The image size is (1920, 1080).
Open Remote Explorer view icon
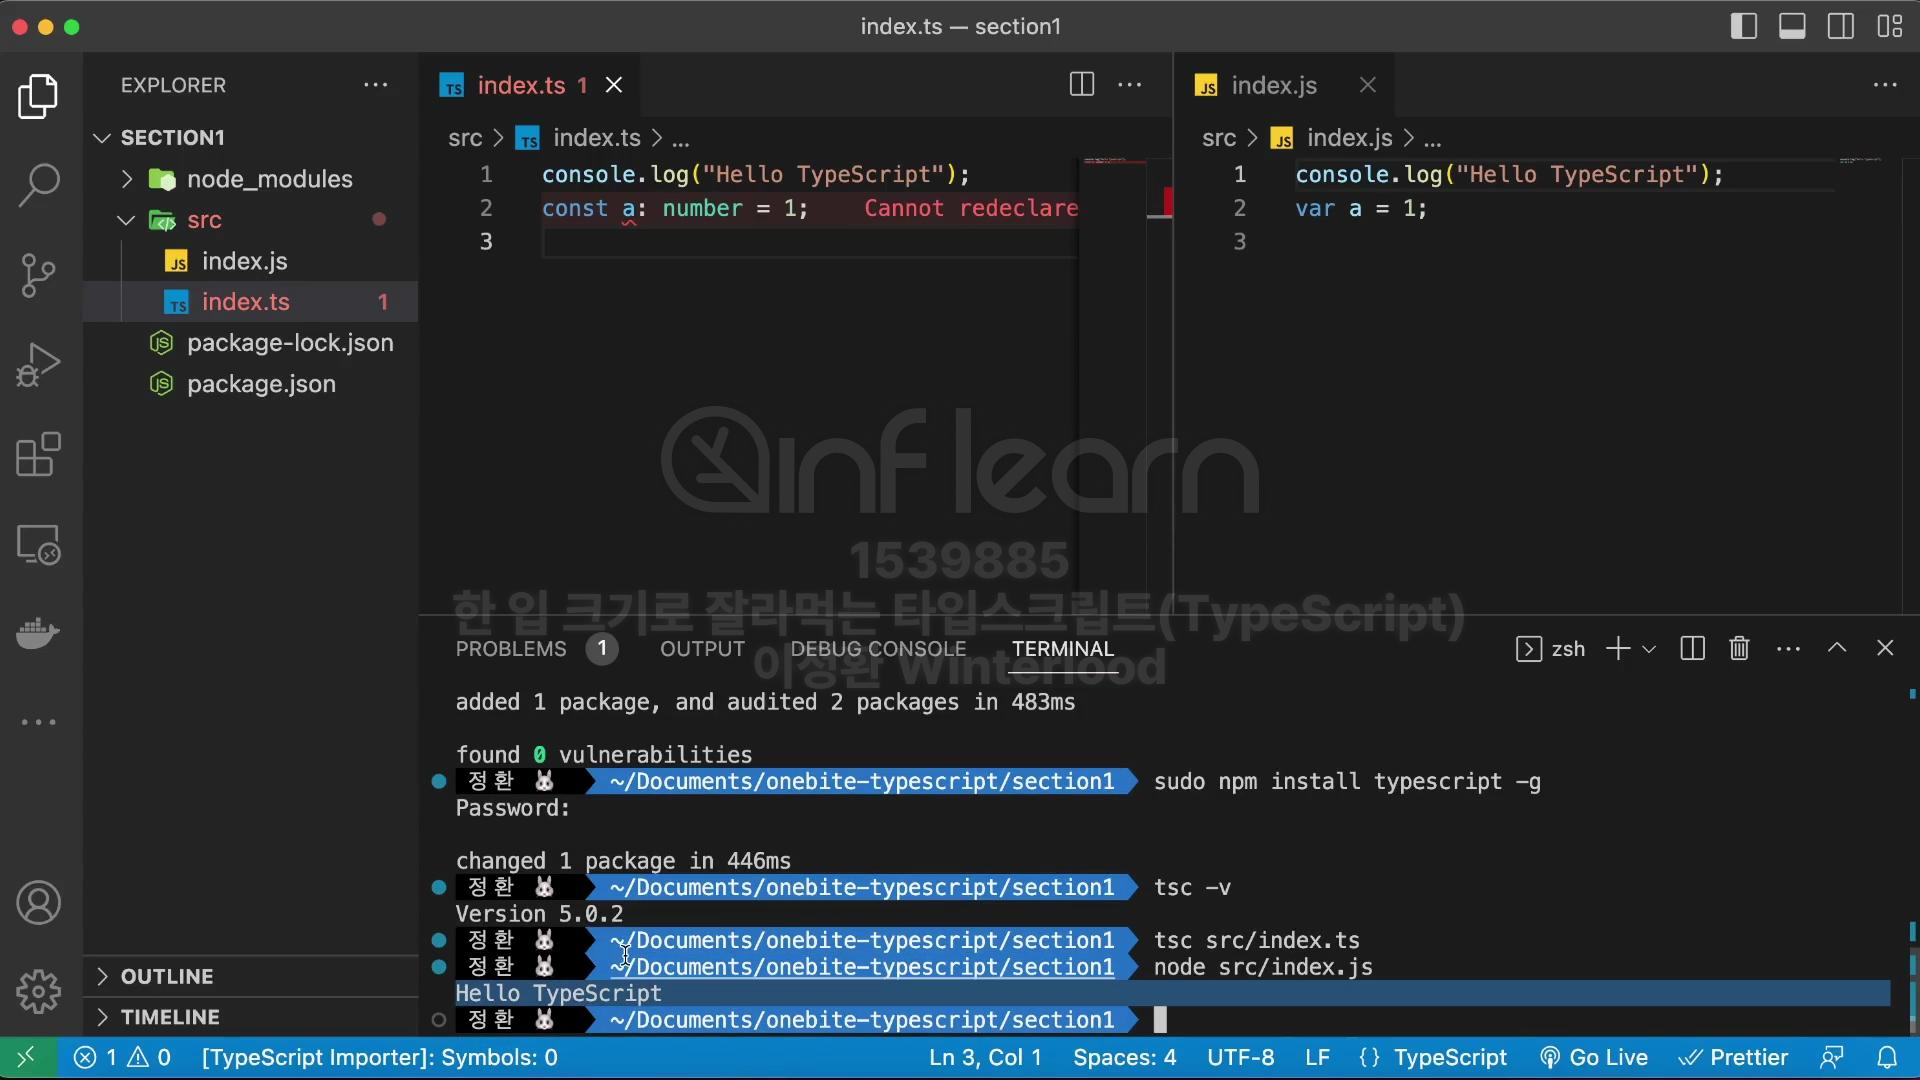coord(39,545)
